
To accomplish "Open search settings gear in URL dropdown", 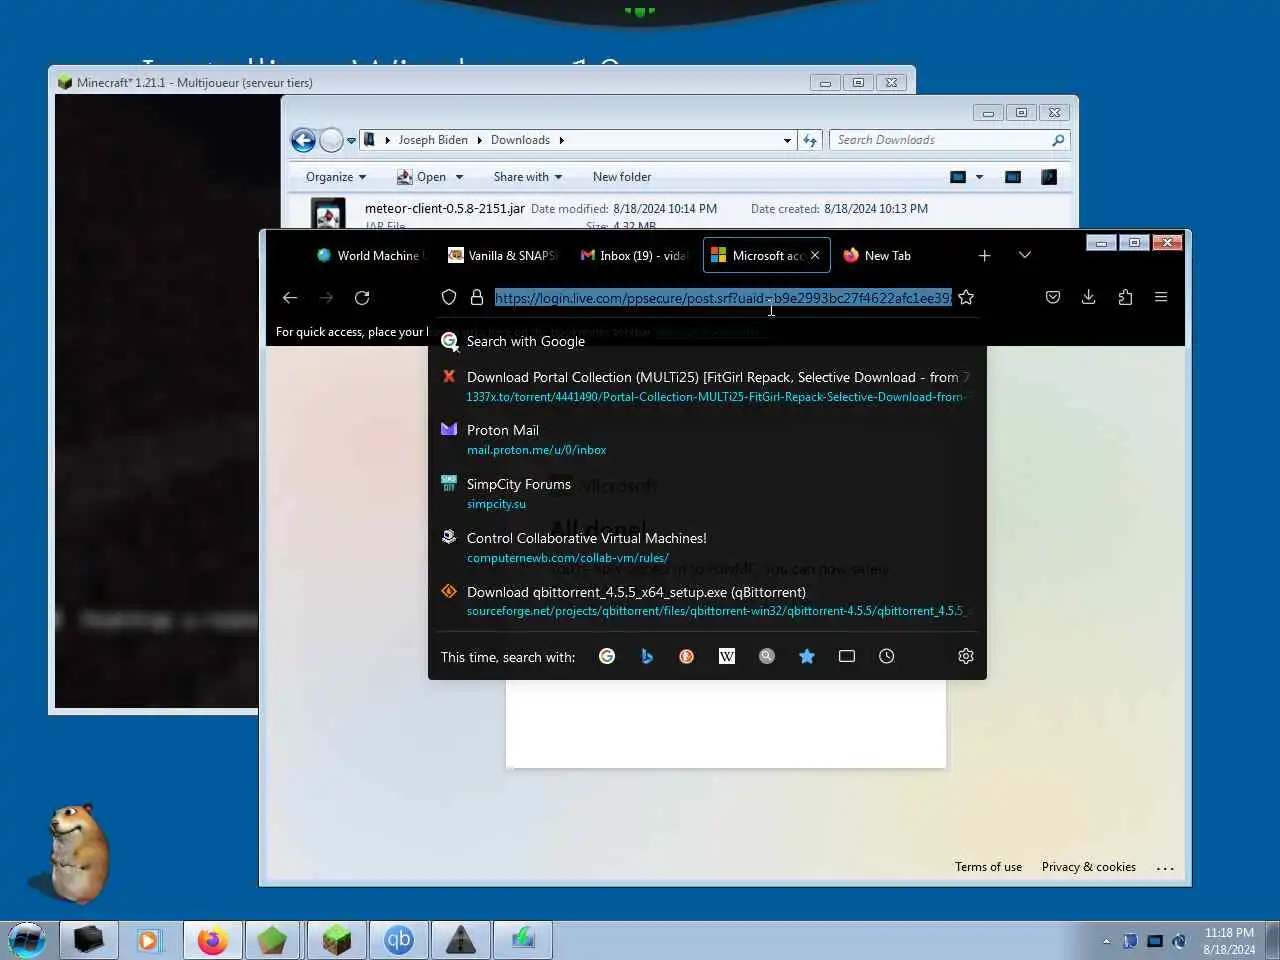I will (966, 656).
